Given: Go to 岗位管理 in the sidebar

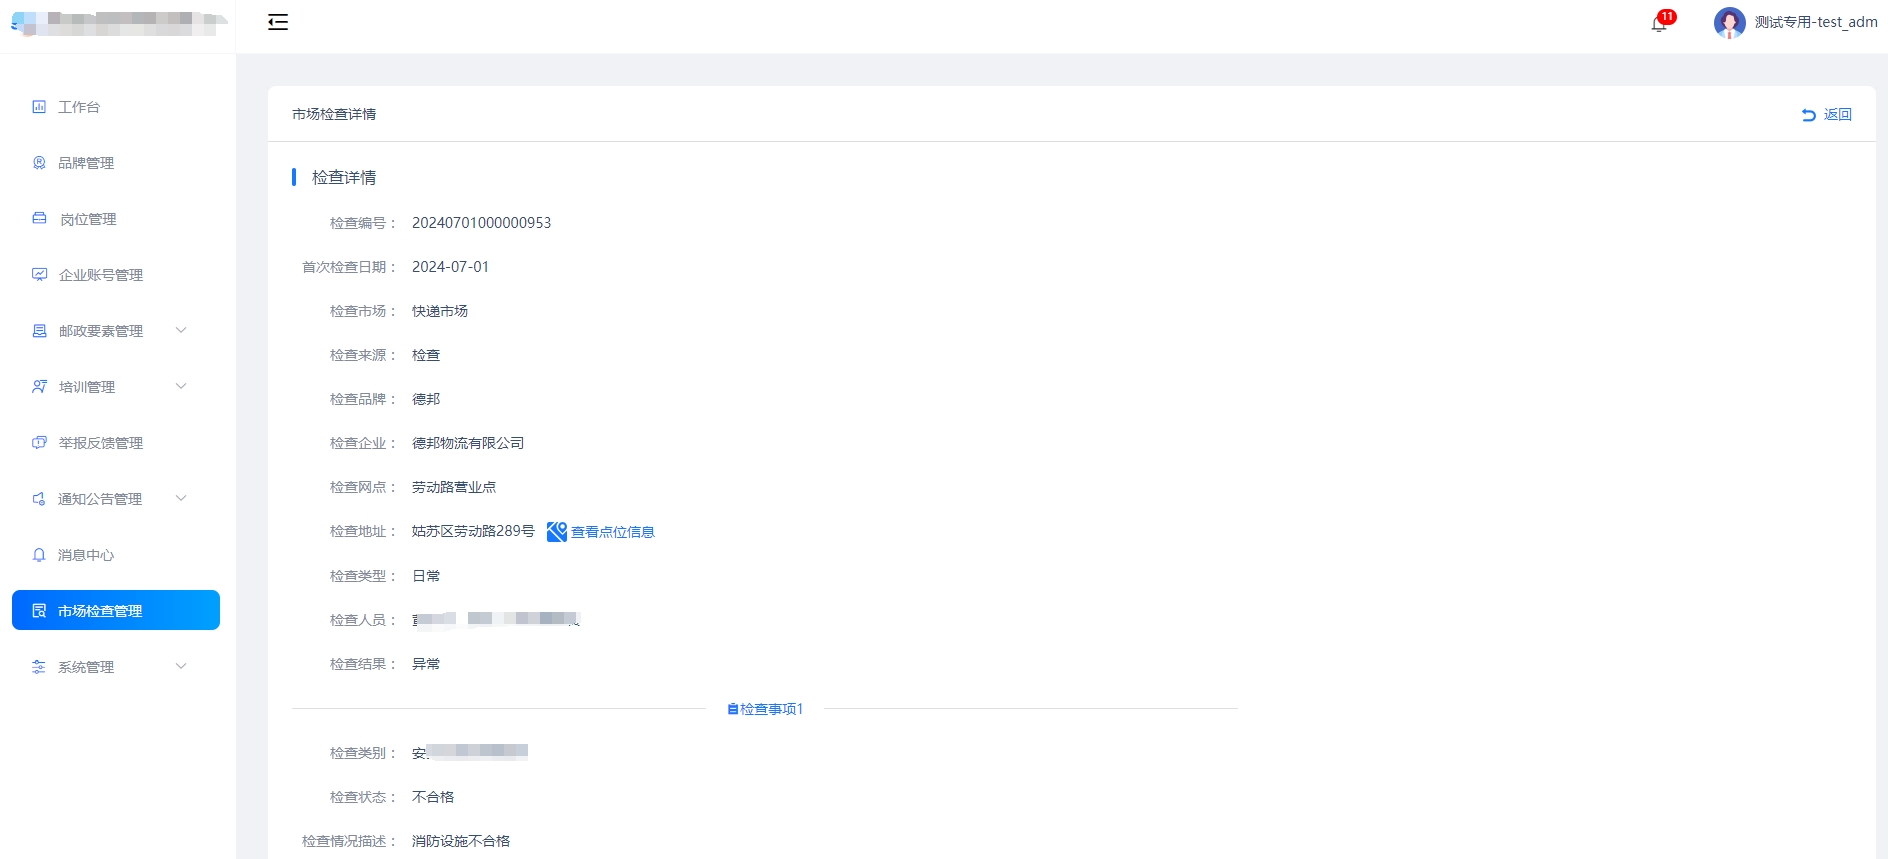Looking at the screenshot, I should point(116,218).
